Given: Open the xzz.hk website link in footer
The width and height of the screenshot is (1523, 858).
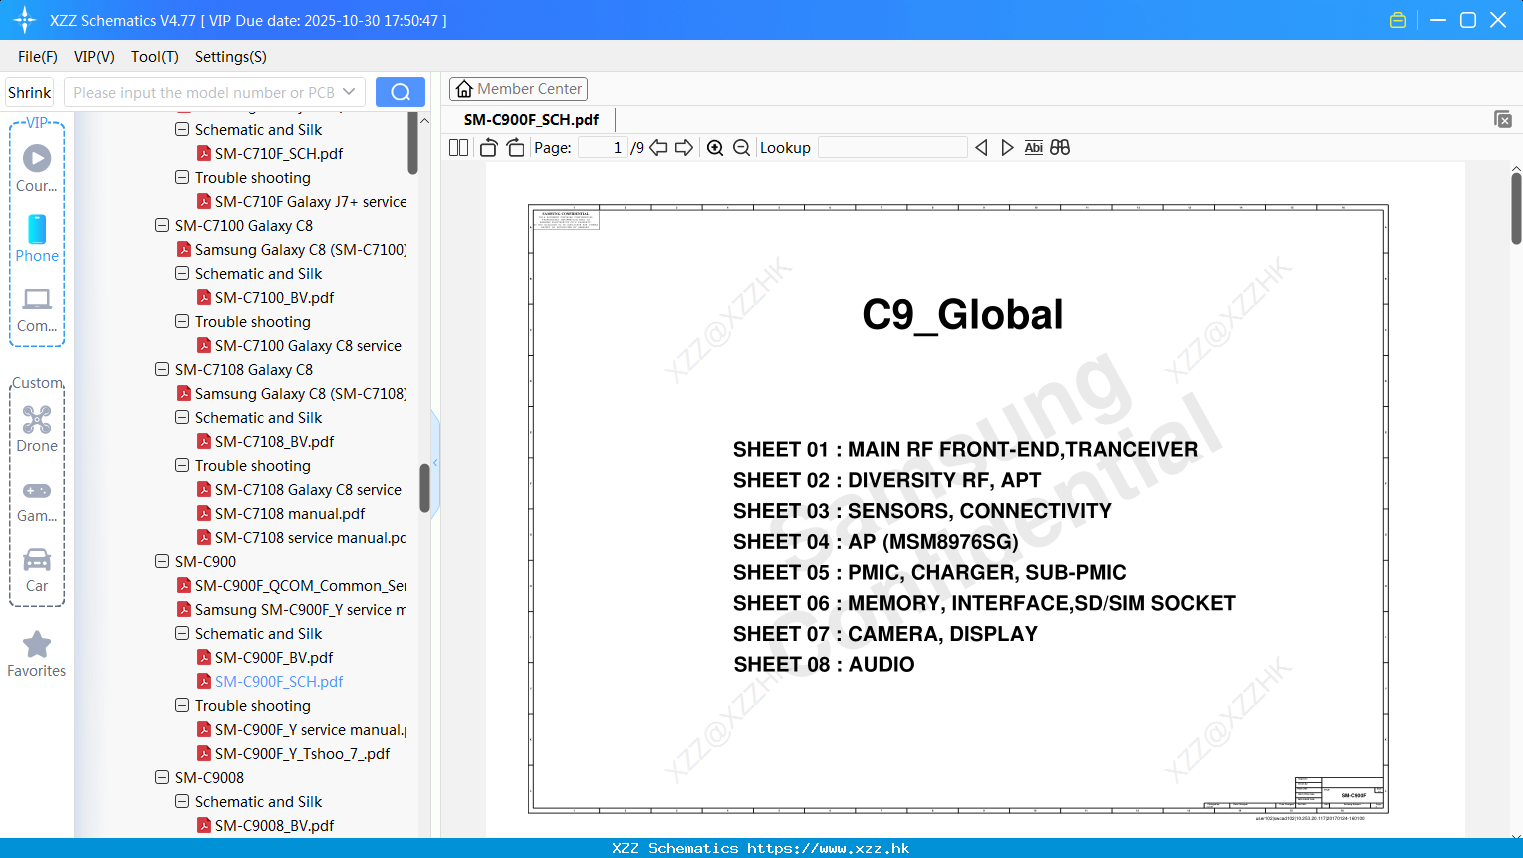Looking at the screenshot, I should coord(828,848).
